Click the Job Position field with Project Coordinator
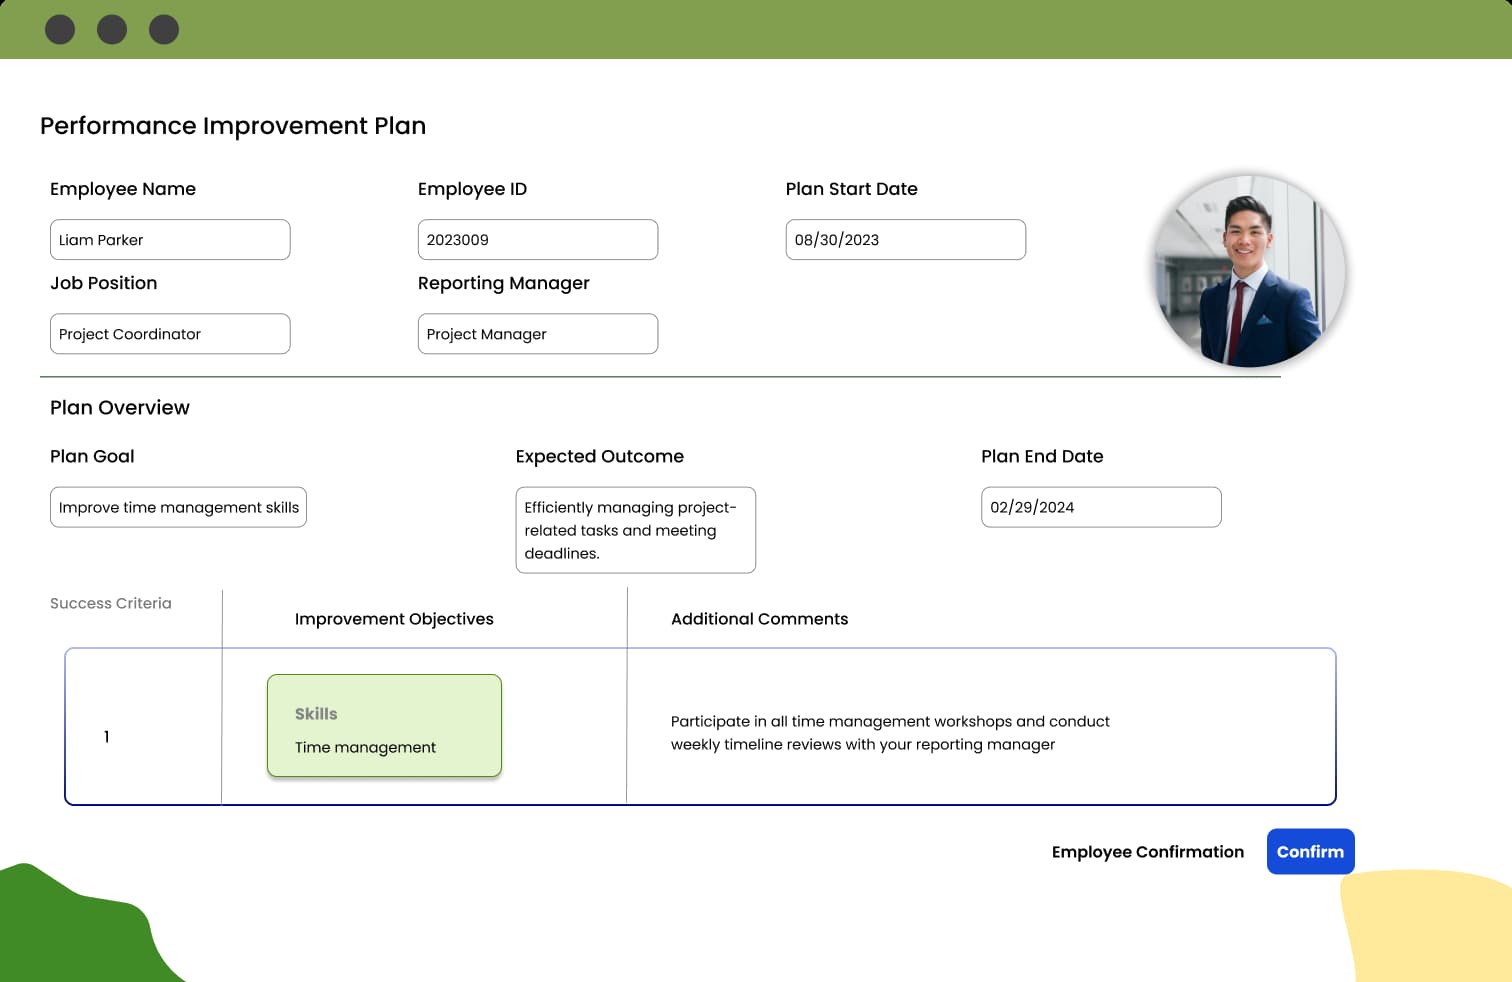The width and height of the screenshot is (1512, 982). point(170,334)
